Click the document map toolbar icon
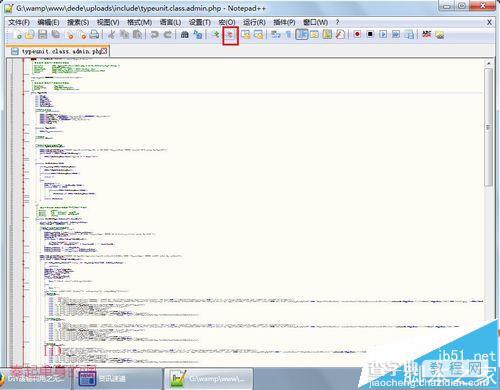 (327, 35)
